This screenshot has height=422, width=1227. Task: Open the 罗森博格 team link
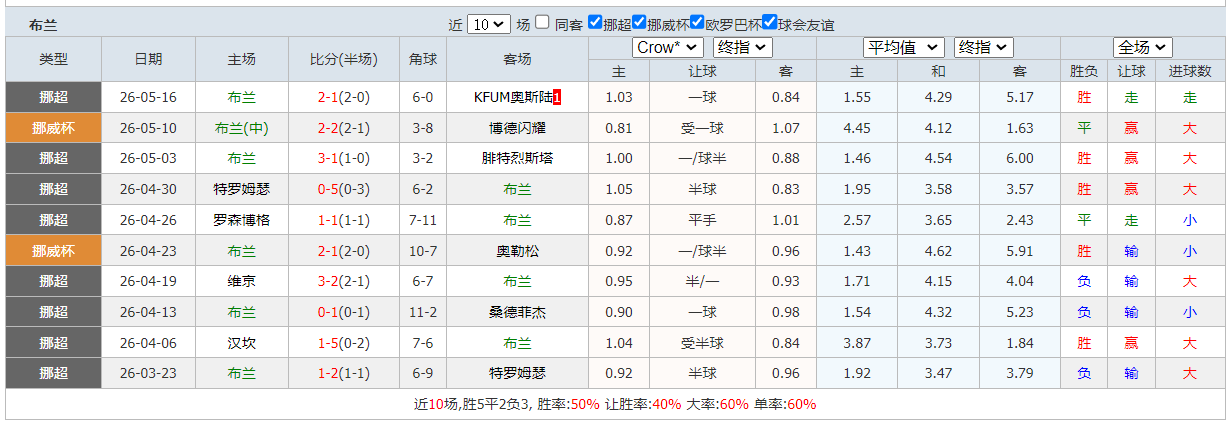click(x=242, y=220)
